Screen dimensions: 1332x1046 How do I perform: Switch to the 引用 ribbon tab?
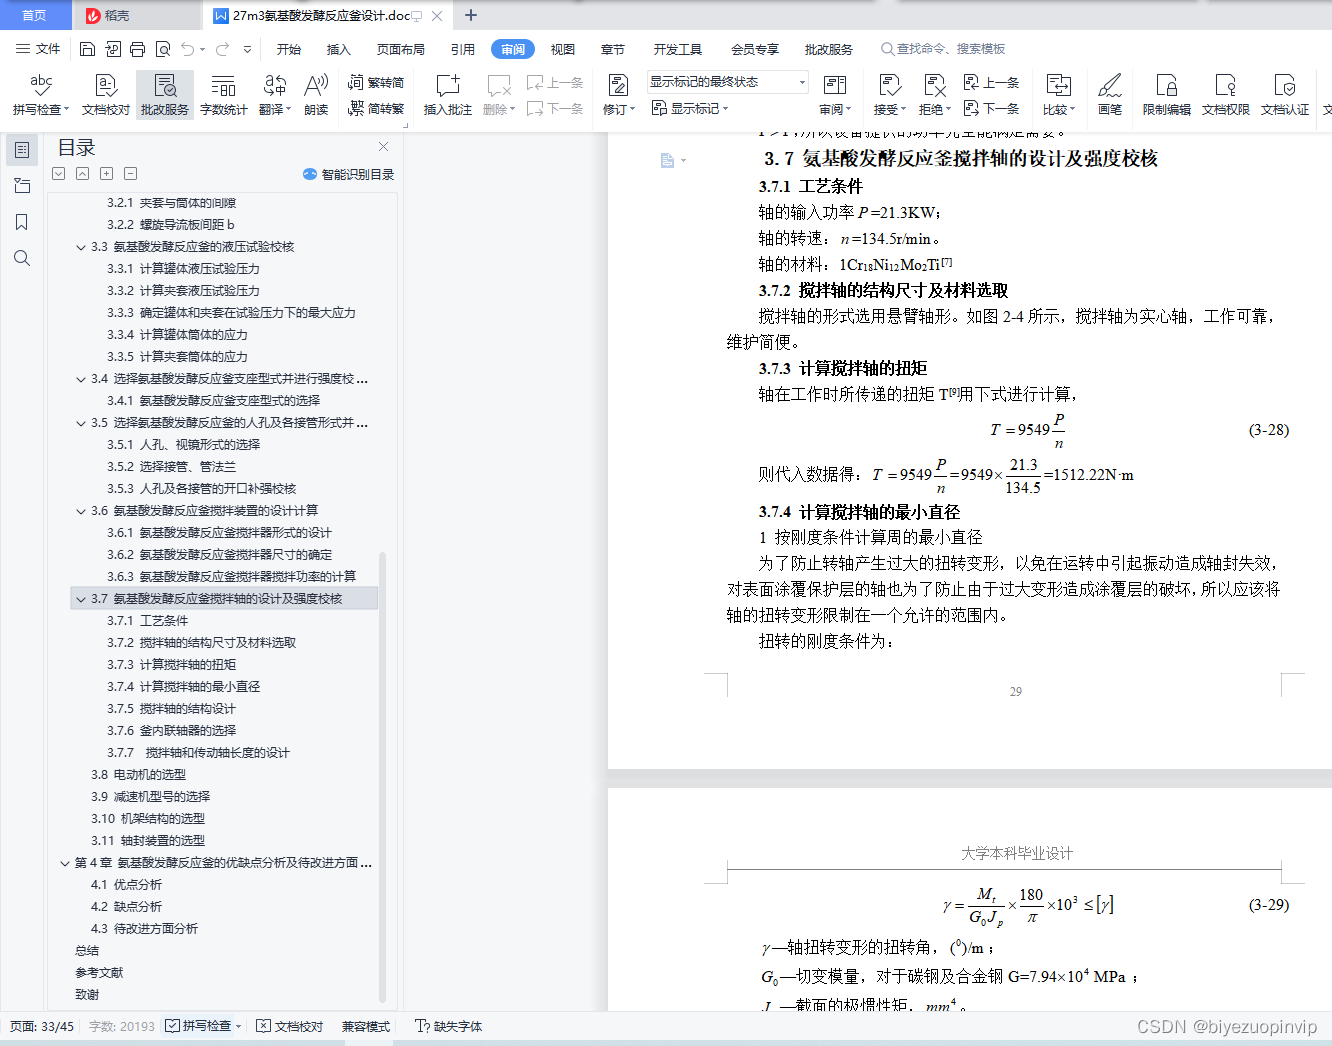[x=463, y=49]
